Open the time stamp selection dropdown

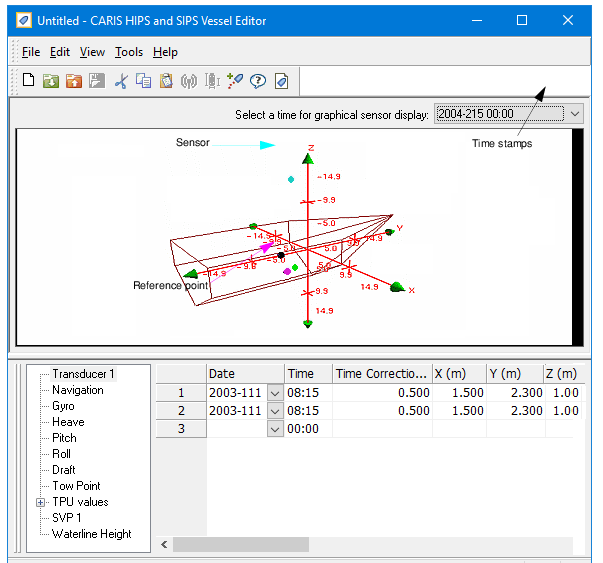coord(575,114)
